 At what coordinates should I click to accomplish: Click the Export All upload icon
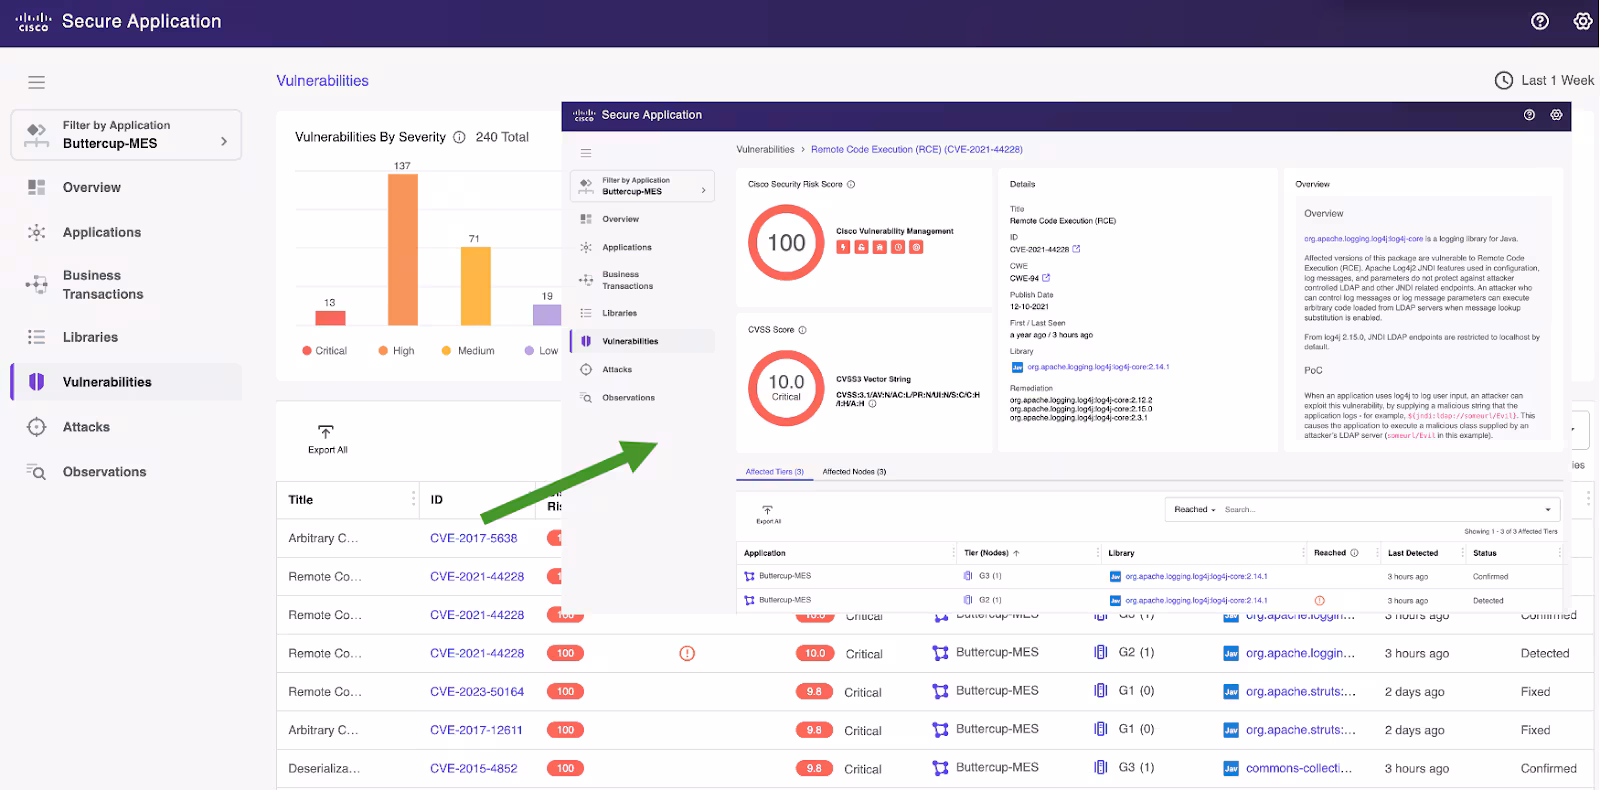coord(326,432)
